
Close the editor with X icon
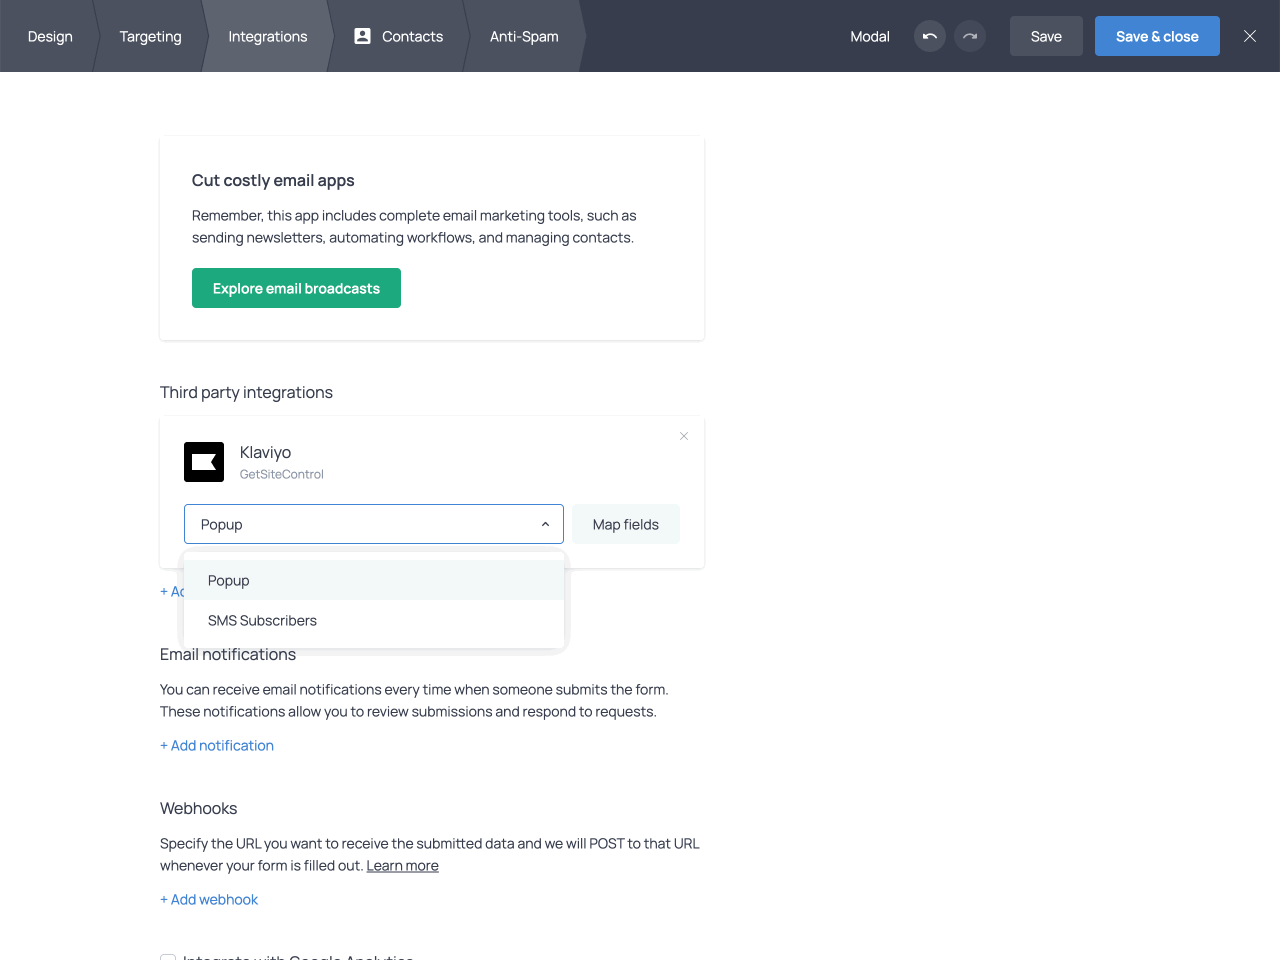(x=1250, y=37)
